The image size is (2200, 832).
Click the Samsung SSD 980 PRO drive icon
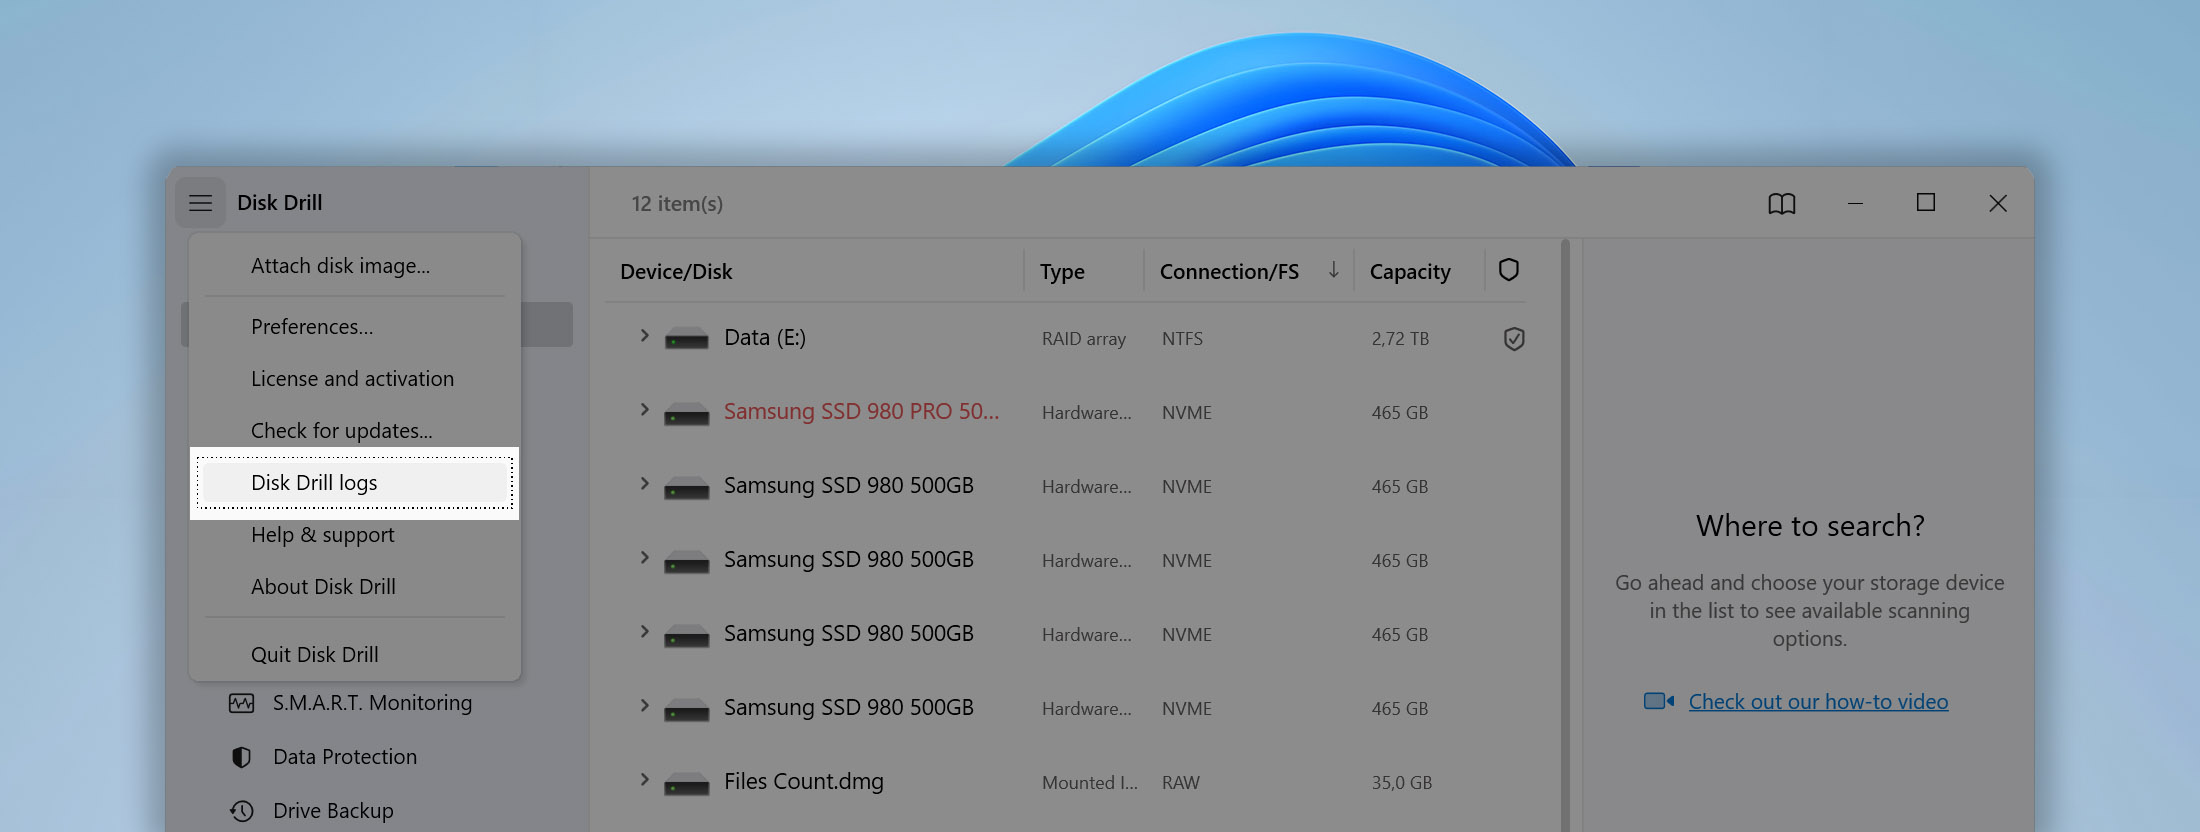click(x=687, y=413)
